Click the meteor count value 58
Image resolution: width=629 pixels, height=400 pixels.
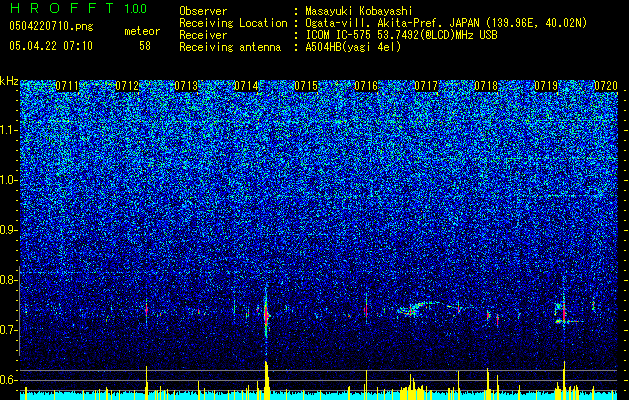click(x=145, y=46)
